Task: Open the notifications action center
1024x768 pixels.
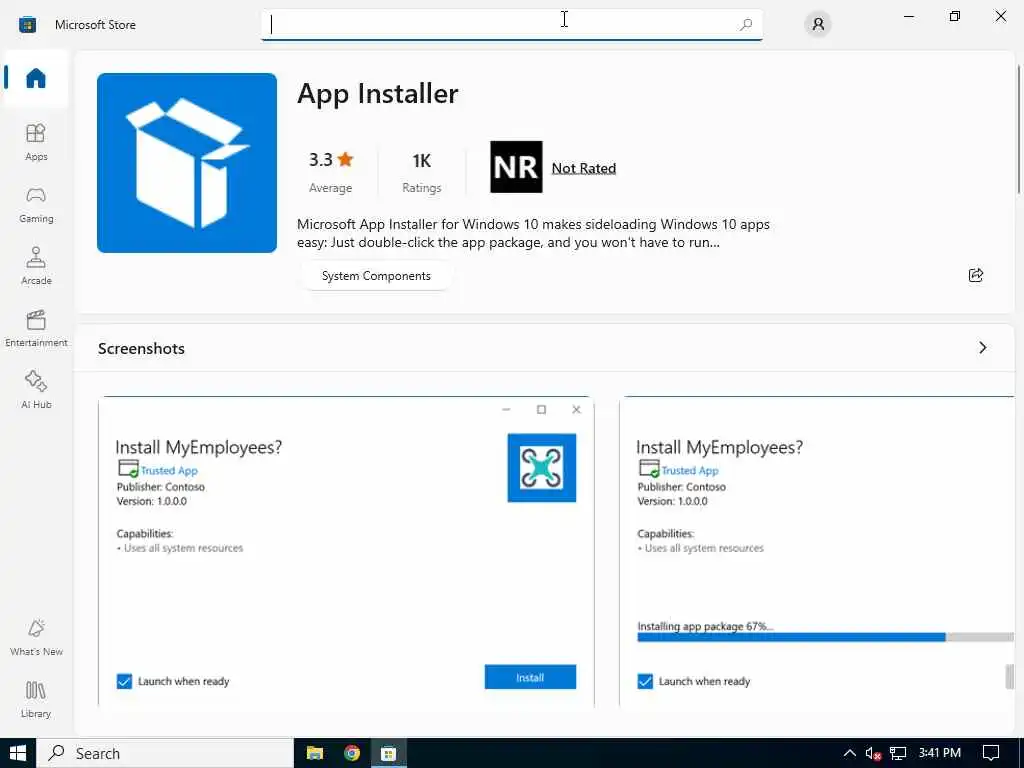Action: 991,753
